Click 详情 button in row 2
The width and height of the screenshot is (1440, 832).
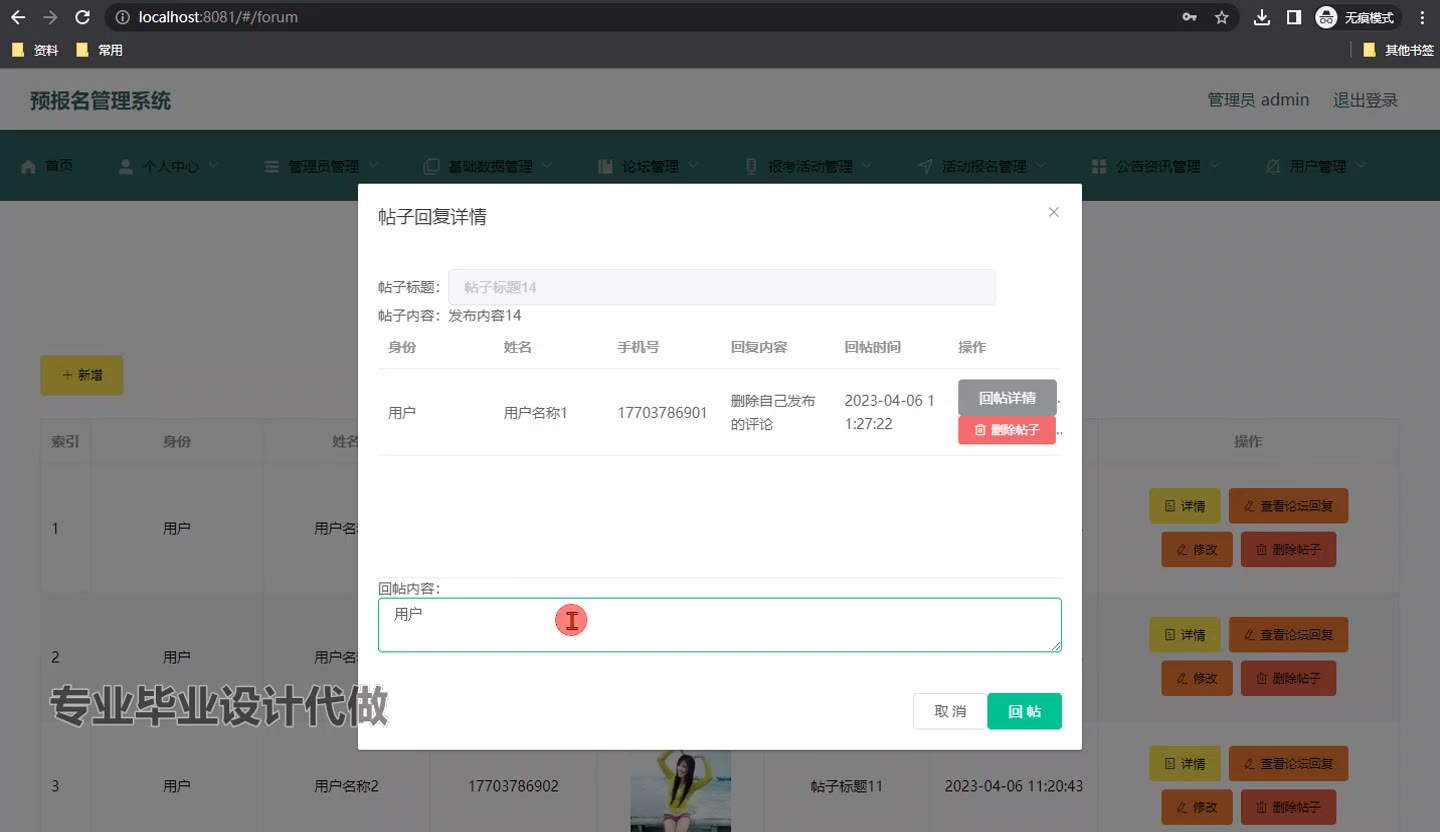pos(1185,635)
